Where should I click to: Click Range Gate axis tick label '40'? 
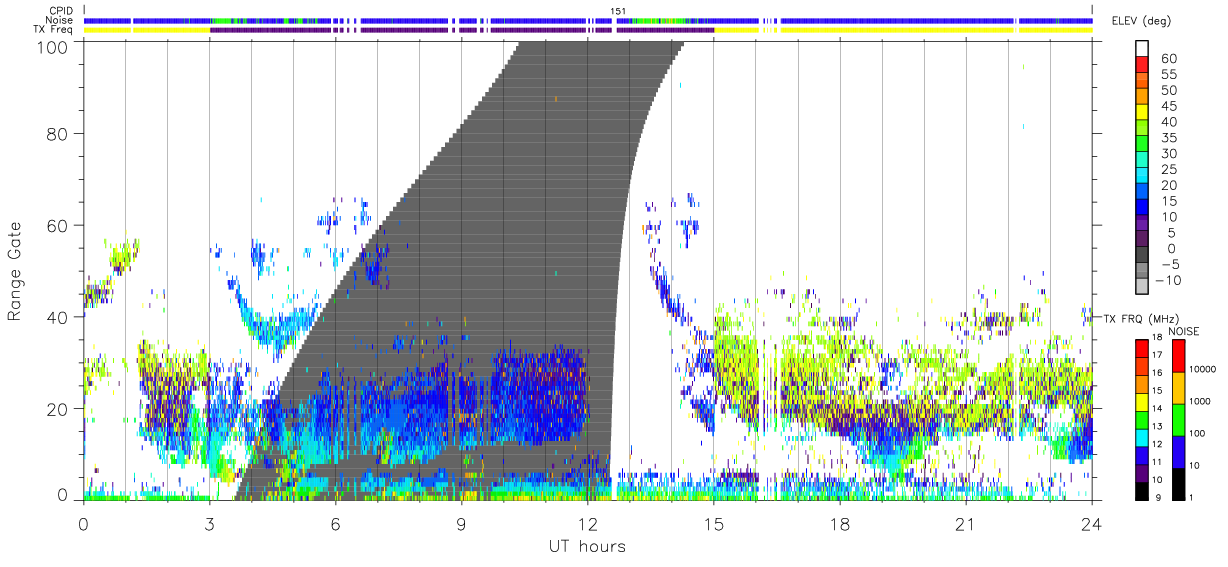point(58,317)
